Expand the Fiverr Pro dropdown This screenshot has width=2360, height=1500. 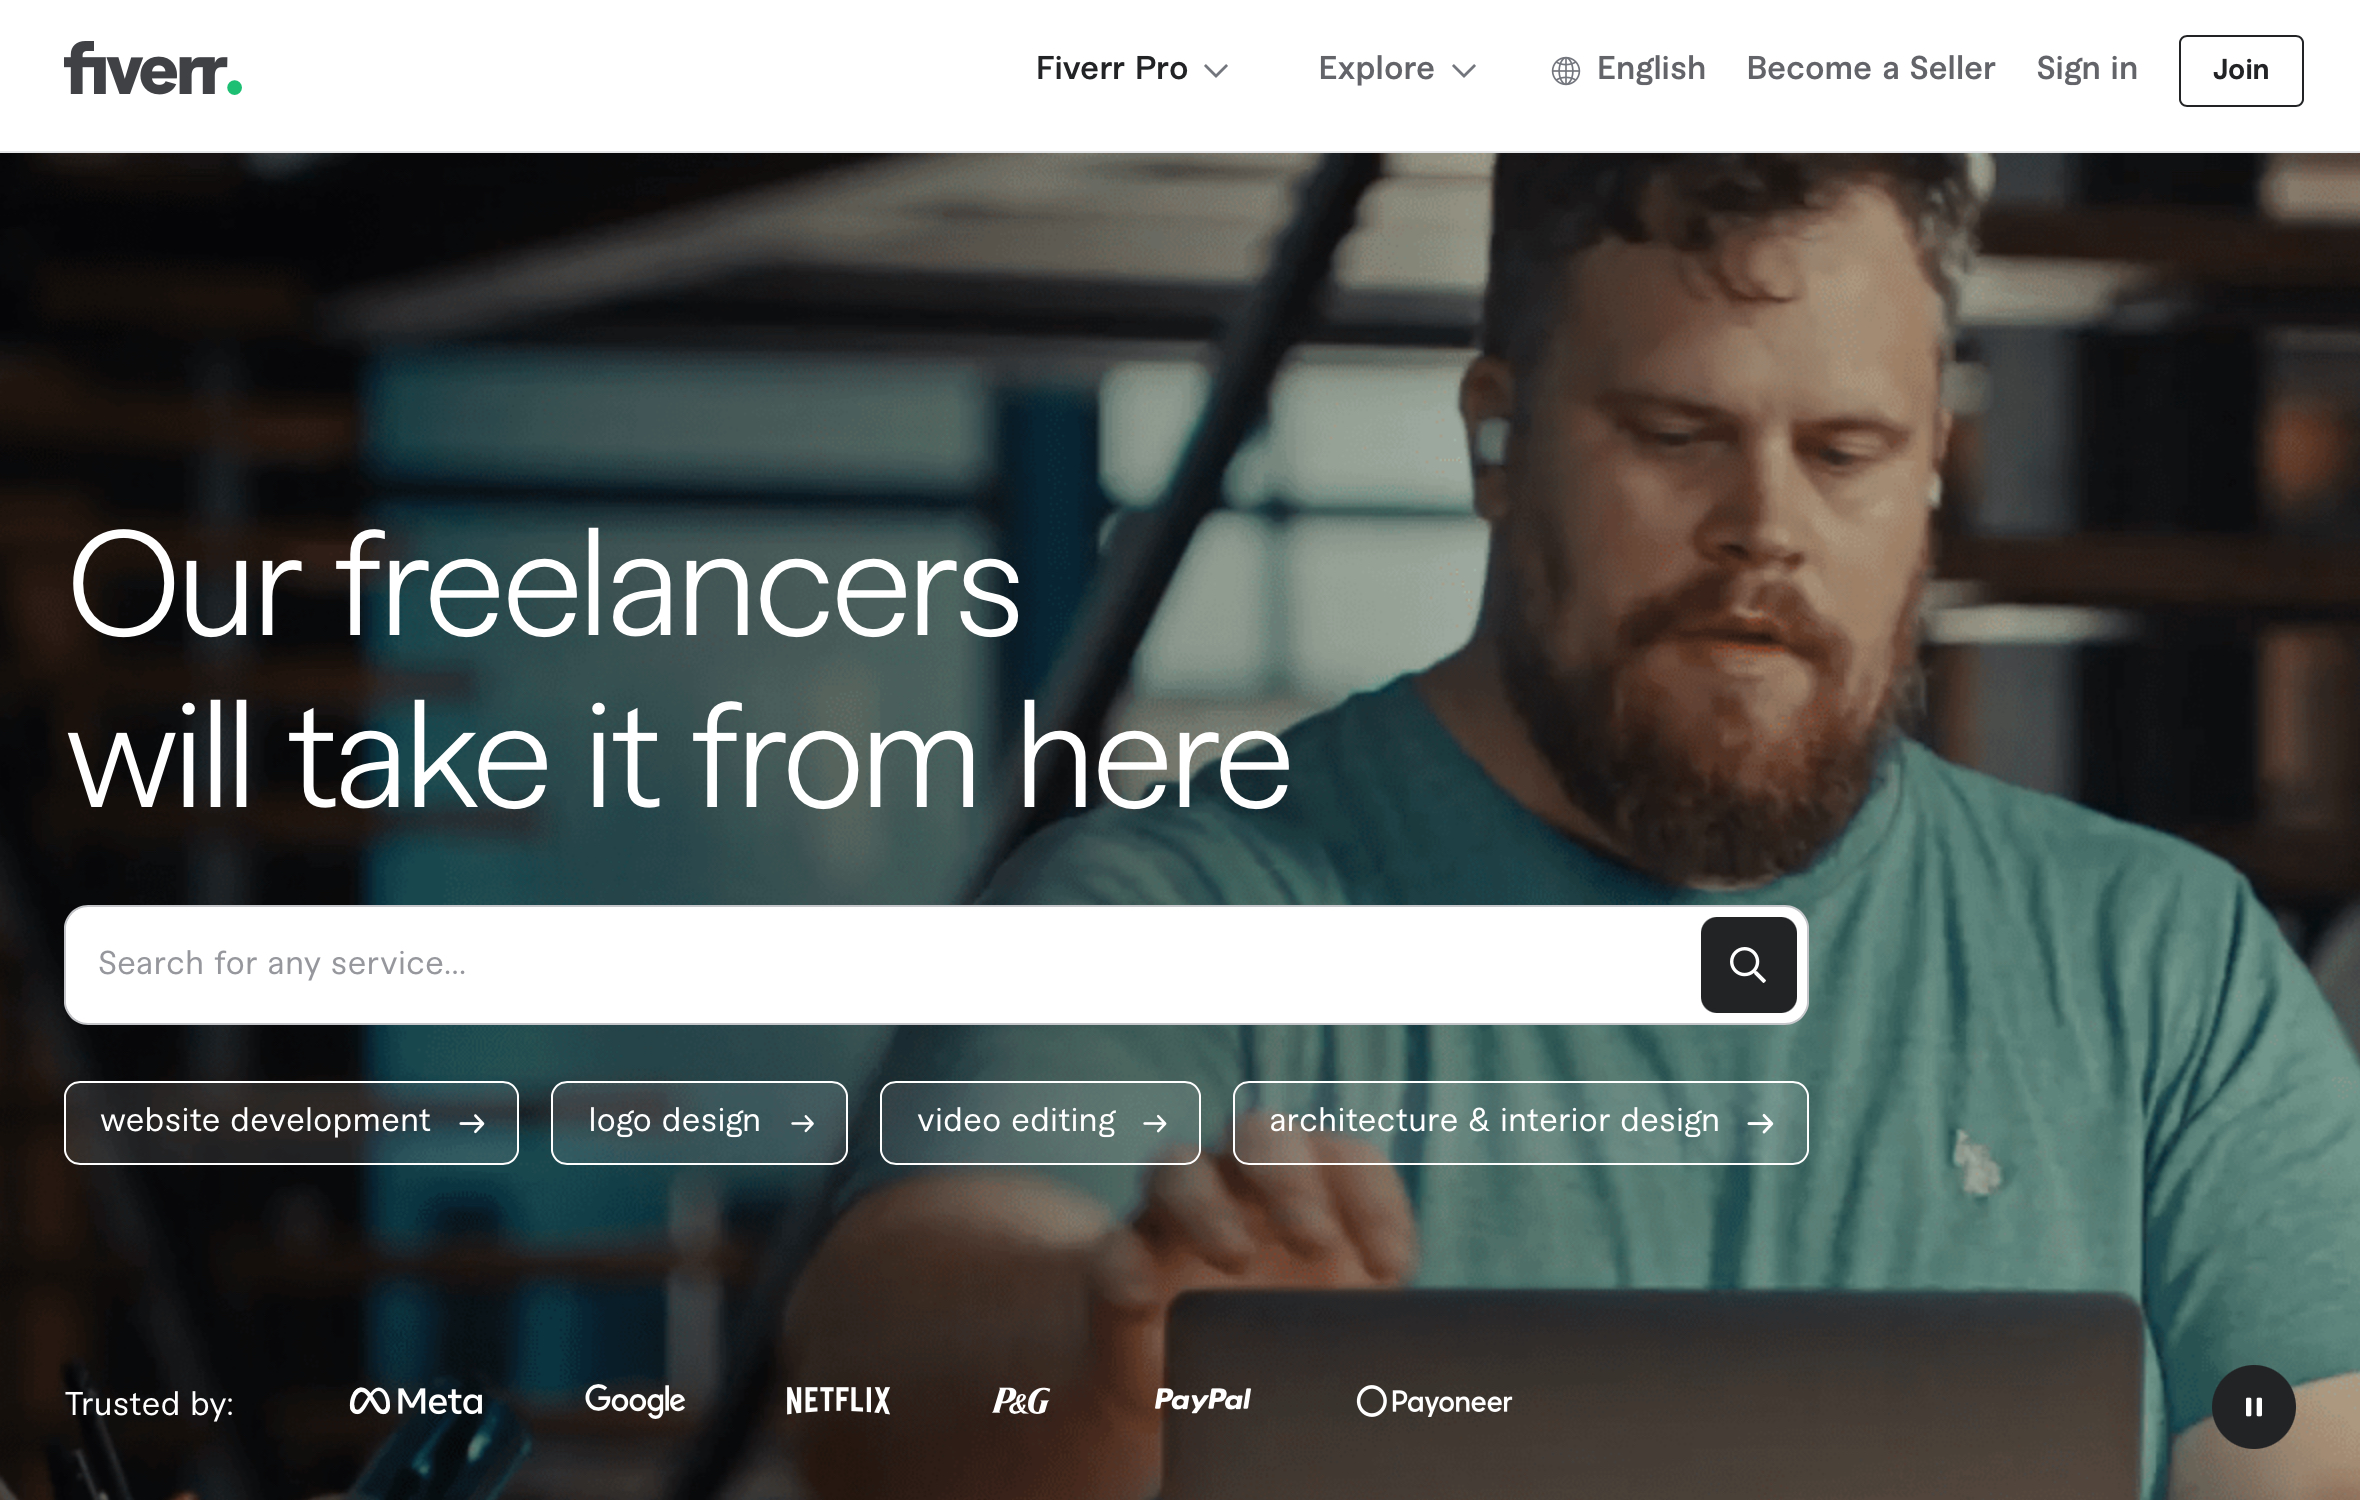click(1131, 69)
